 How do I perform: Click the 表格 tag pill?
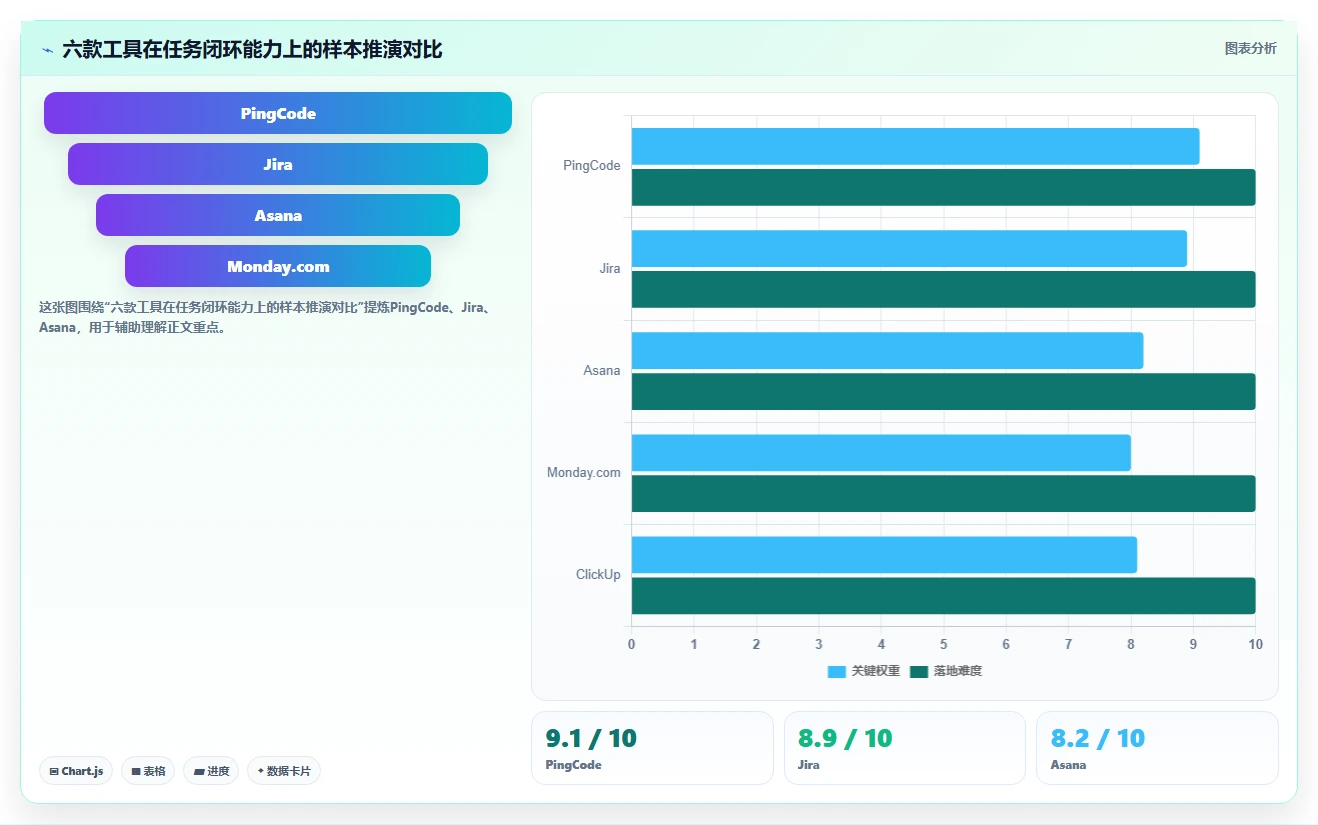coord(148,771)
